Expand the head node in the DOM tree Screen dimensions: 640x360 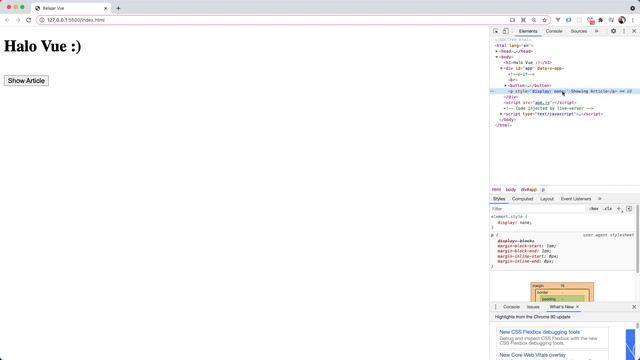(x=497, y=51)
